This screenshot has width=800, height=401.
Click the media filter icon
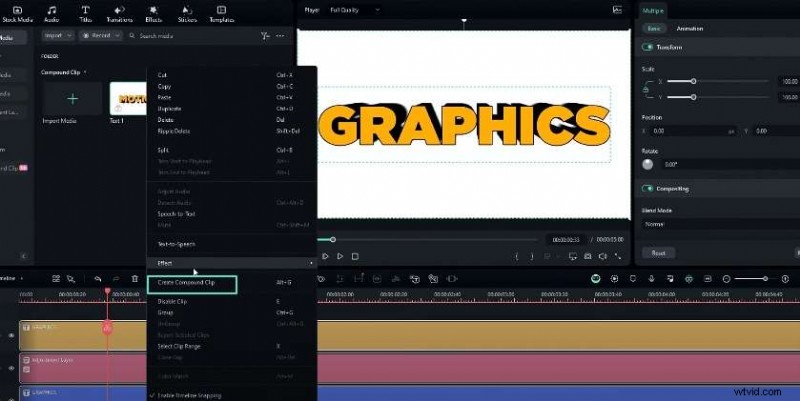pyautogui.click(x=265, y=36)
